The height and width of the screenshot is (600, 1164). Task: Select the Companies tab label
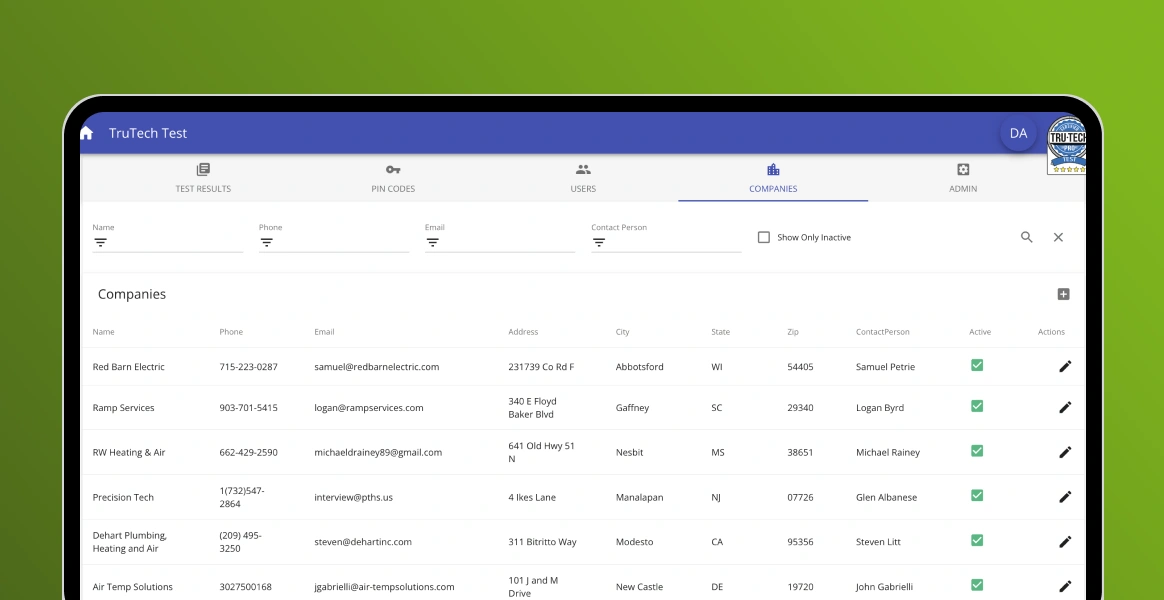(x=774, y=189)
